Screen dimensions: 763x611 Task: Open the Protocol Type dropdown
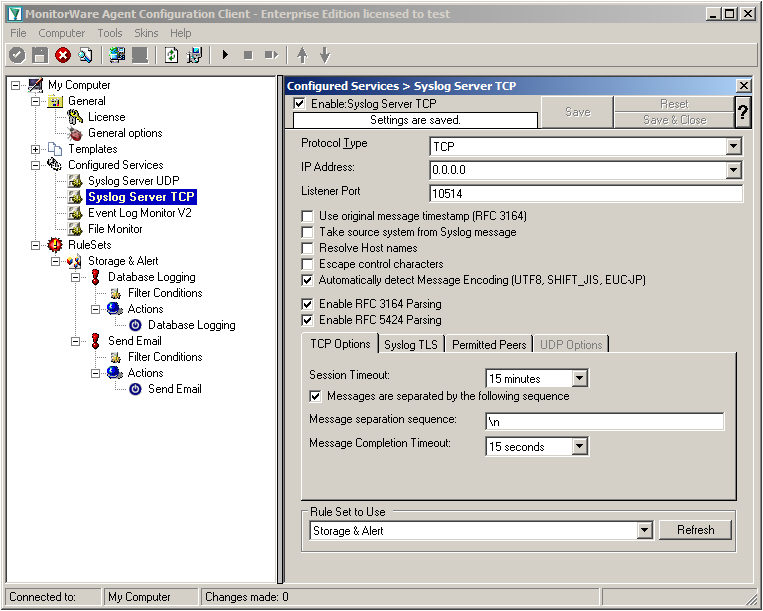click(x=733, y=146)
